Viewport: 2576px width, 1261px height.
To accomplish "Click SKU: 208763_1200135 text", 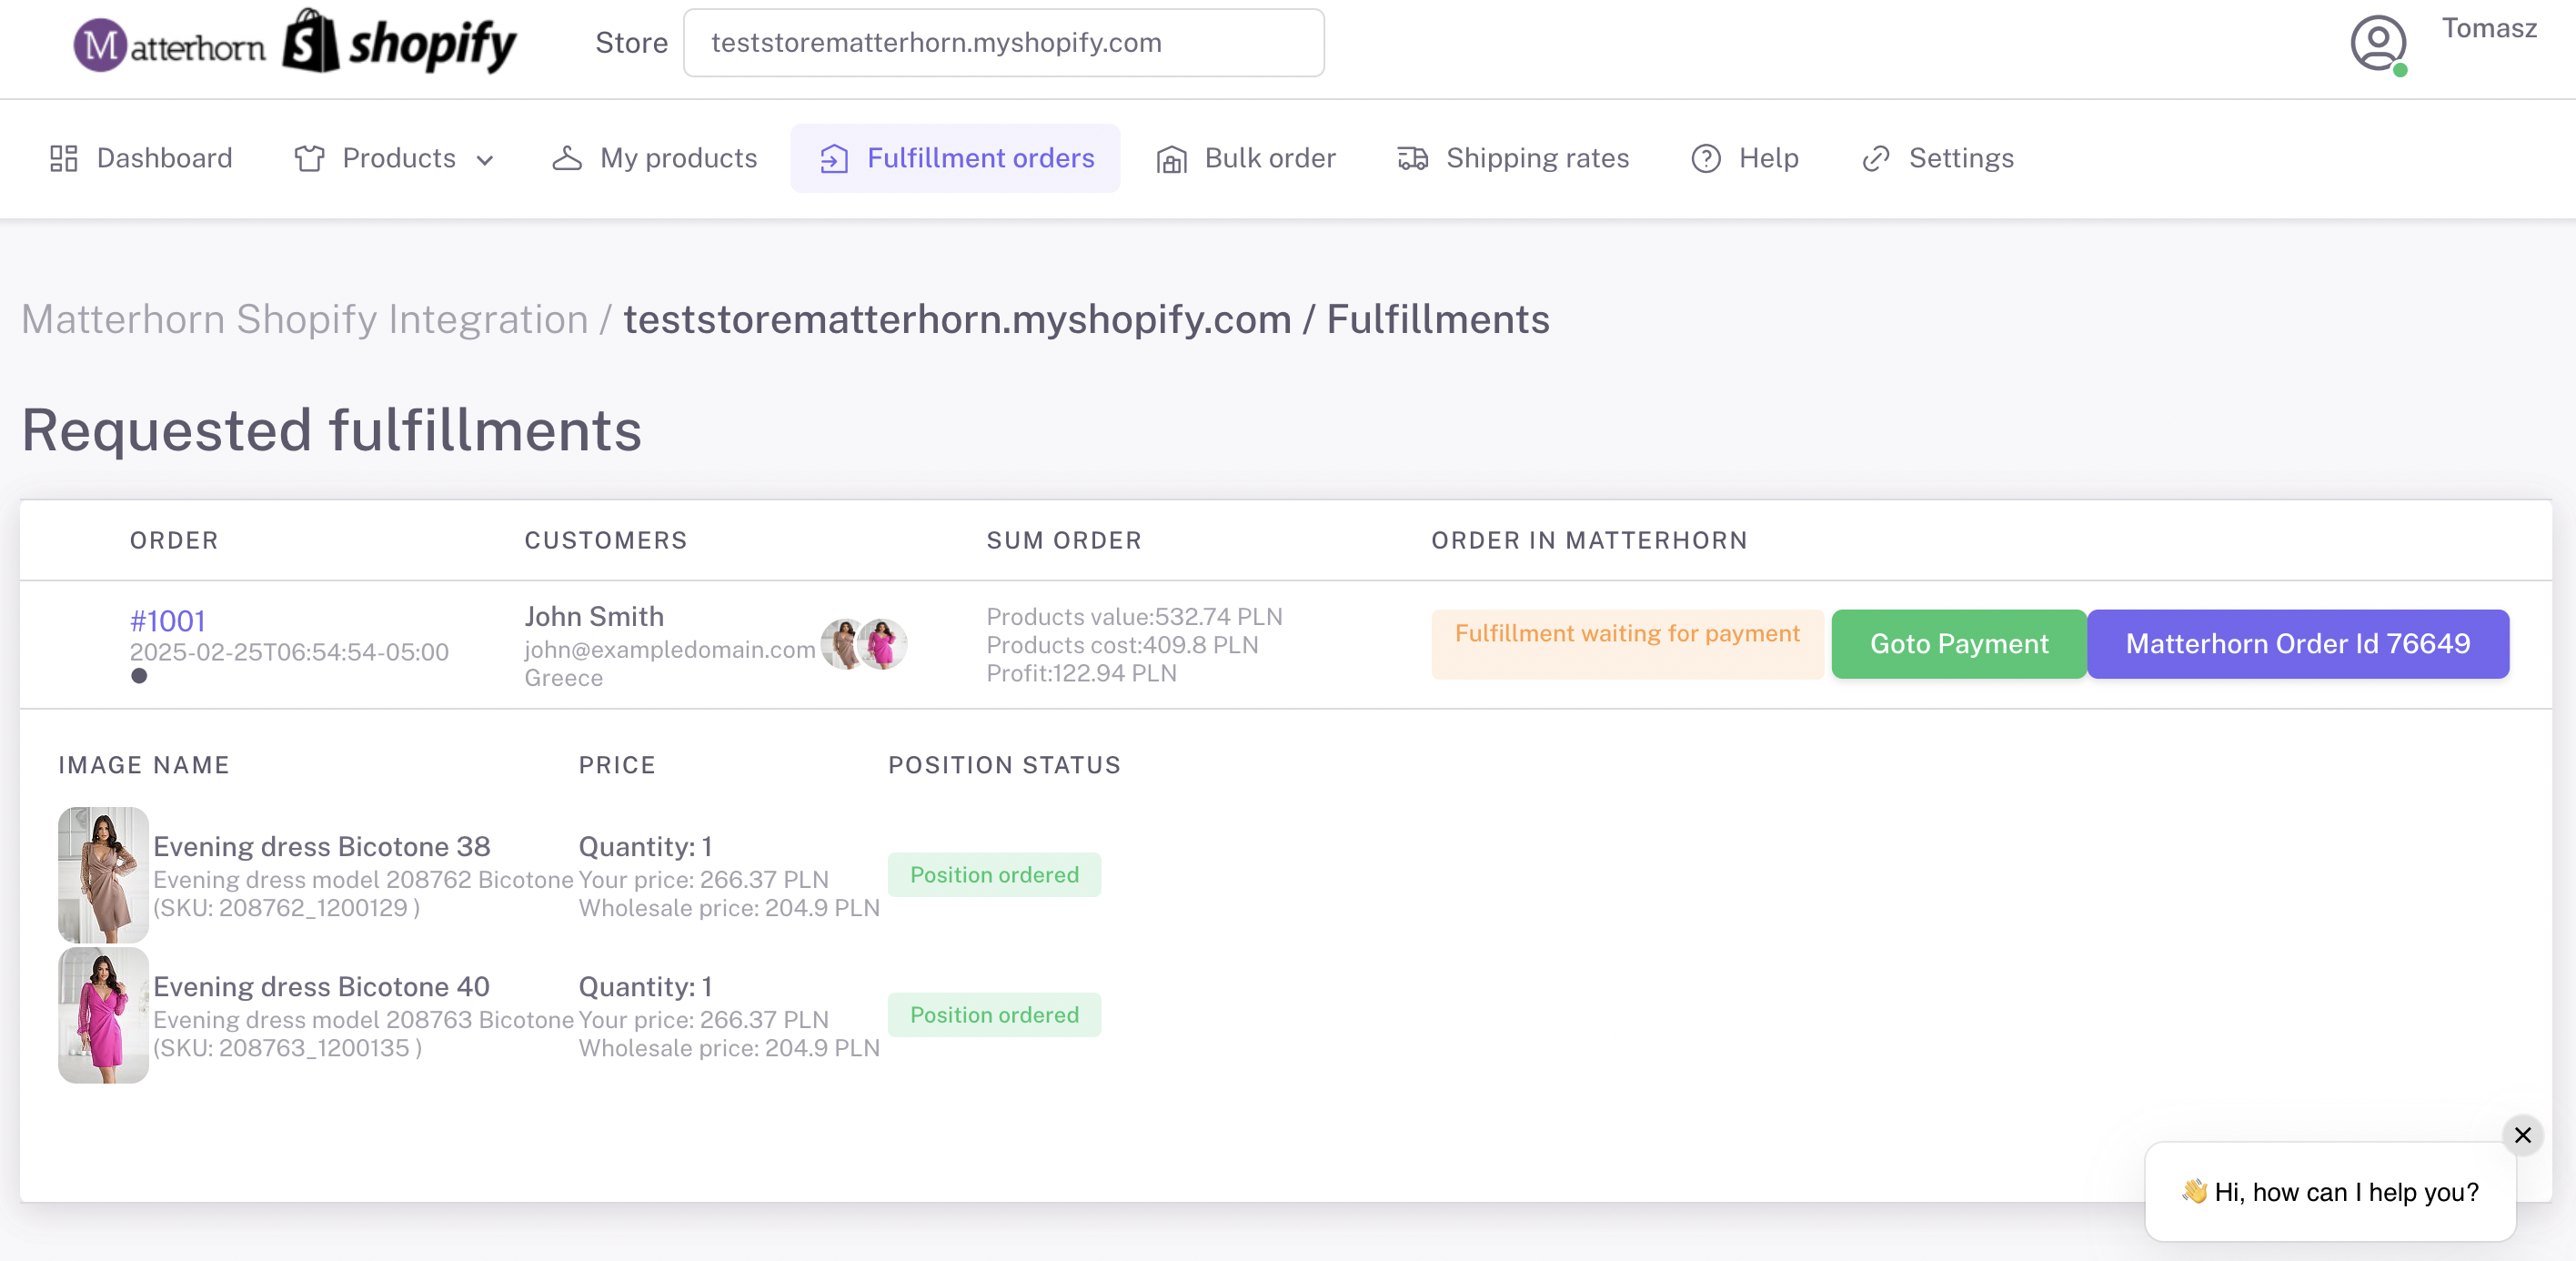I will [287, 1048].
